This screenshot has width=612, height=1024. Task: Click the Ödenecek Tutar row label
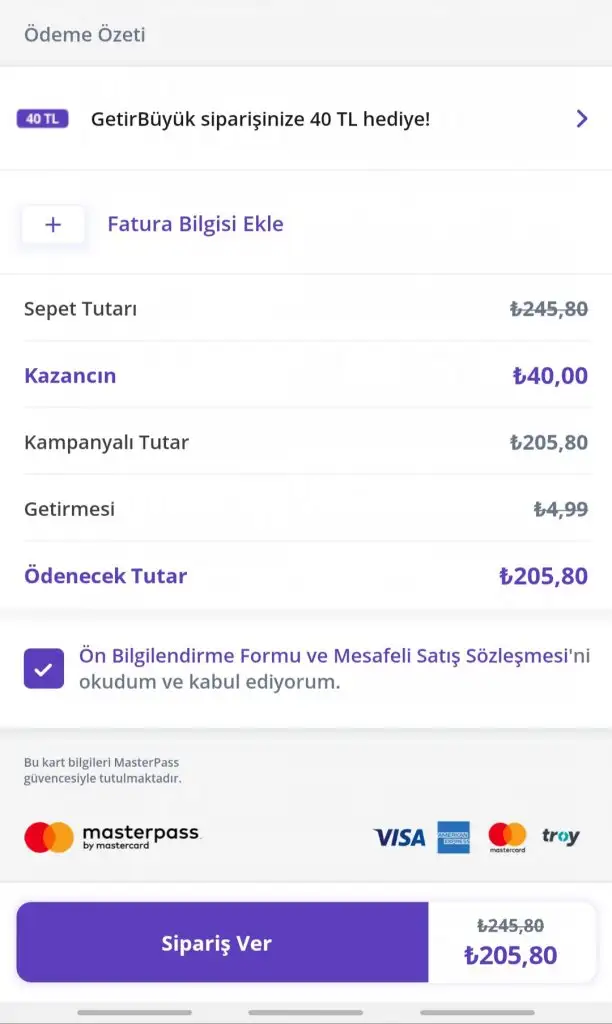point(105,576)
